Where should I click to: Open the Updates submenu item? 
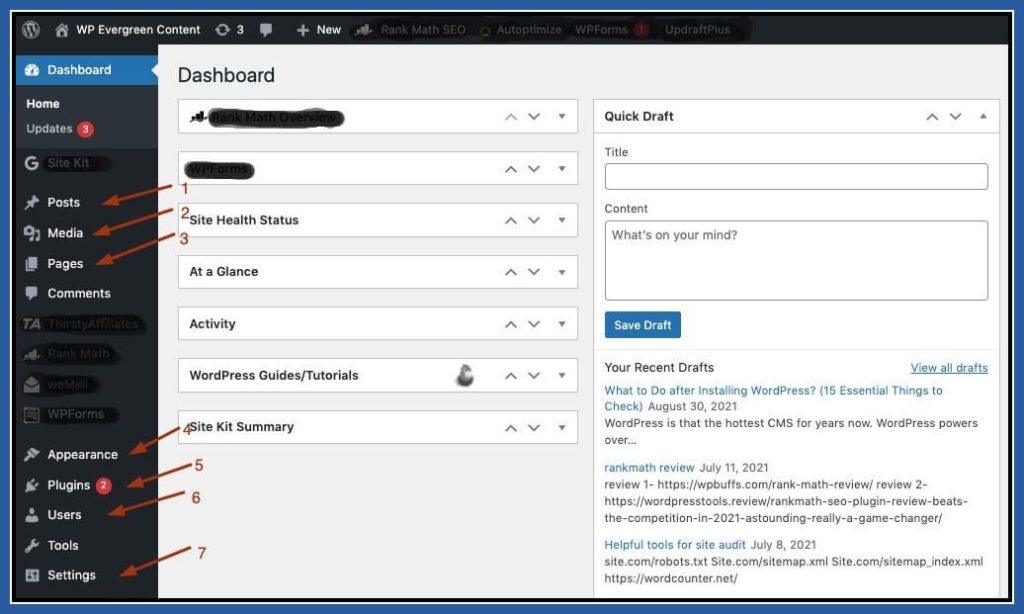pos(49,129)
